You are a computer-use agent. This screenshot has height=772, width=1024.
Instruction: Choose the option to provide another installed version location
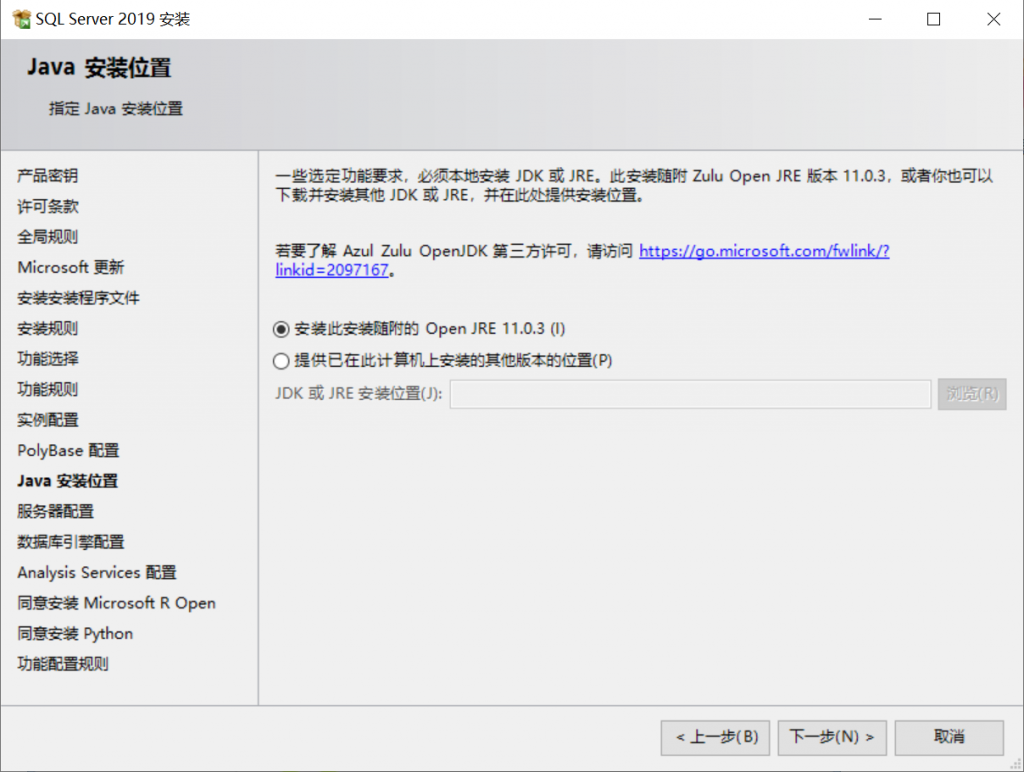(281, 361)
